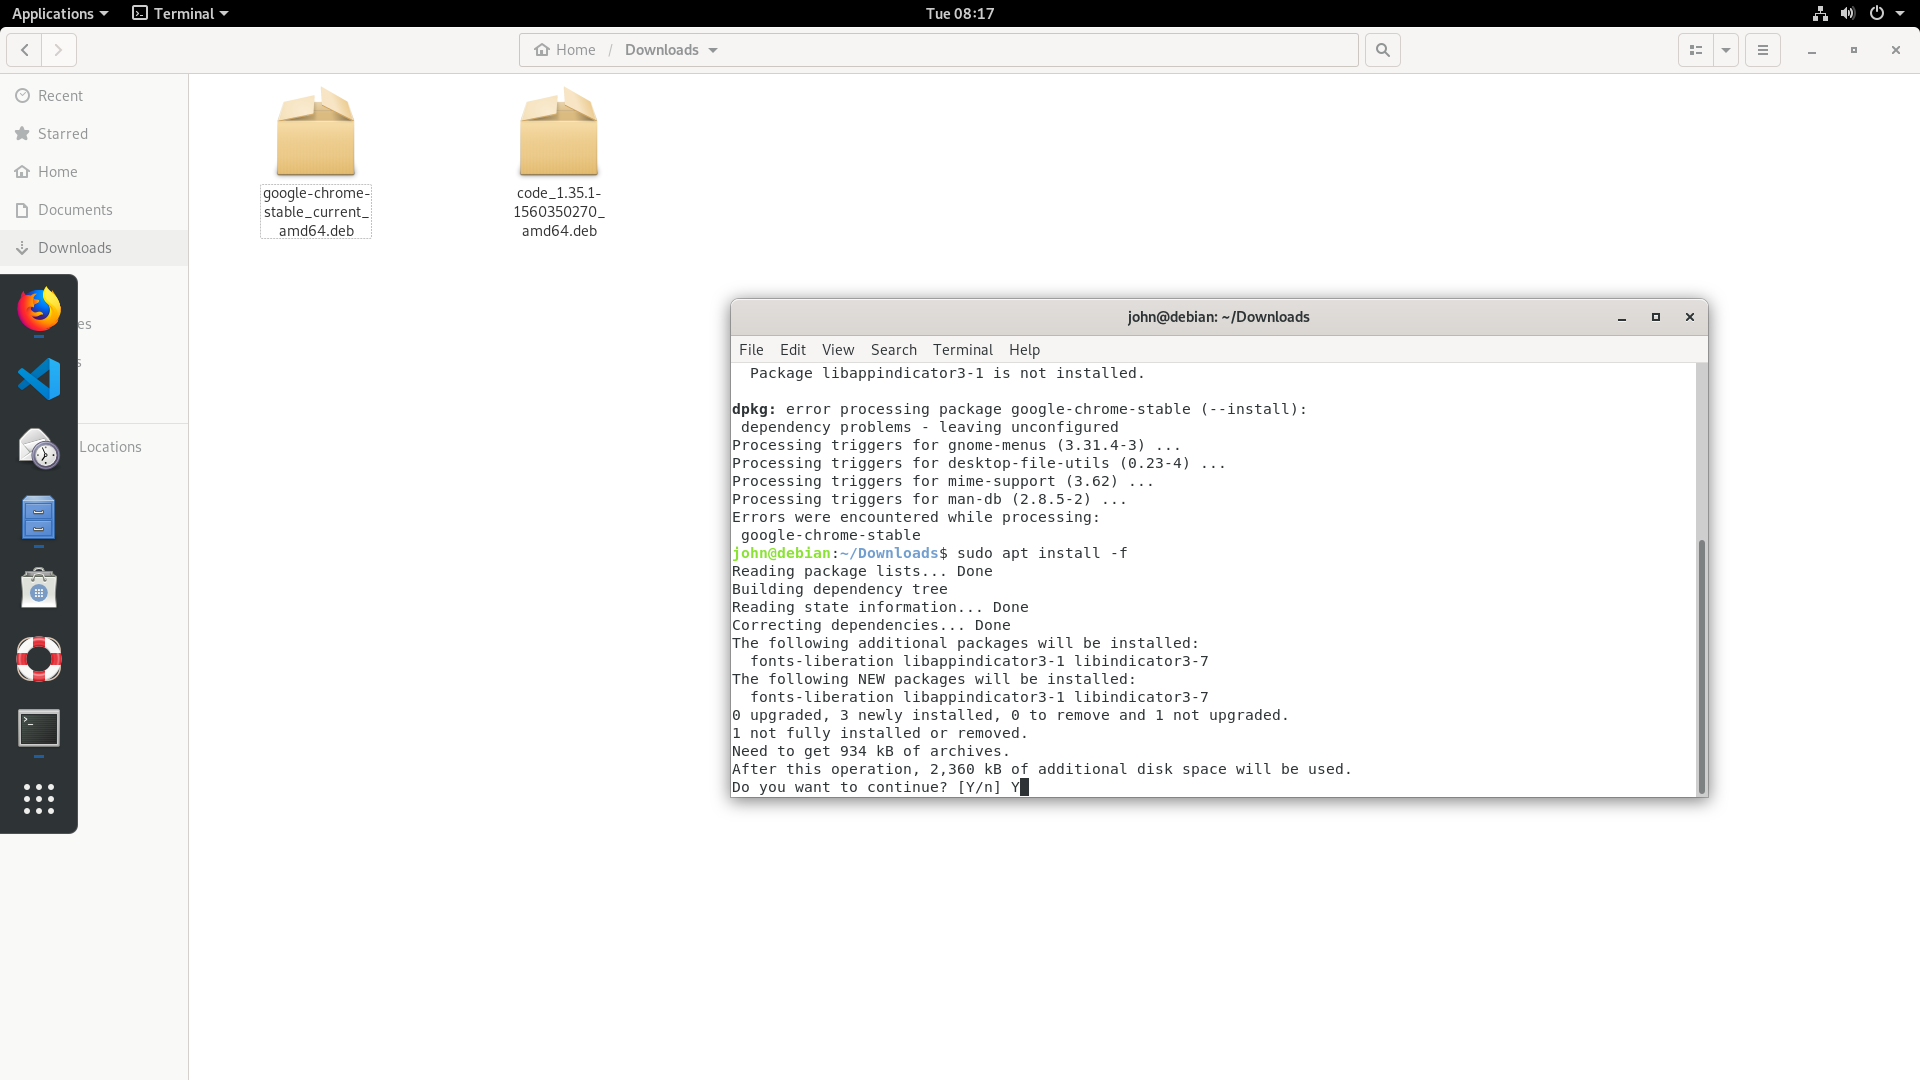Click the 'Correcting dependencies... Done' line
The image size is (1920, 1080).
click(x=871, y=625)
